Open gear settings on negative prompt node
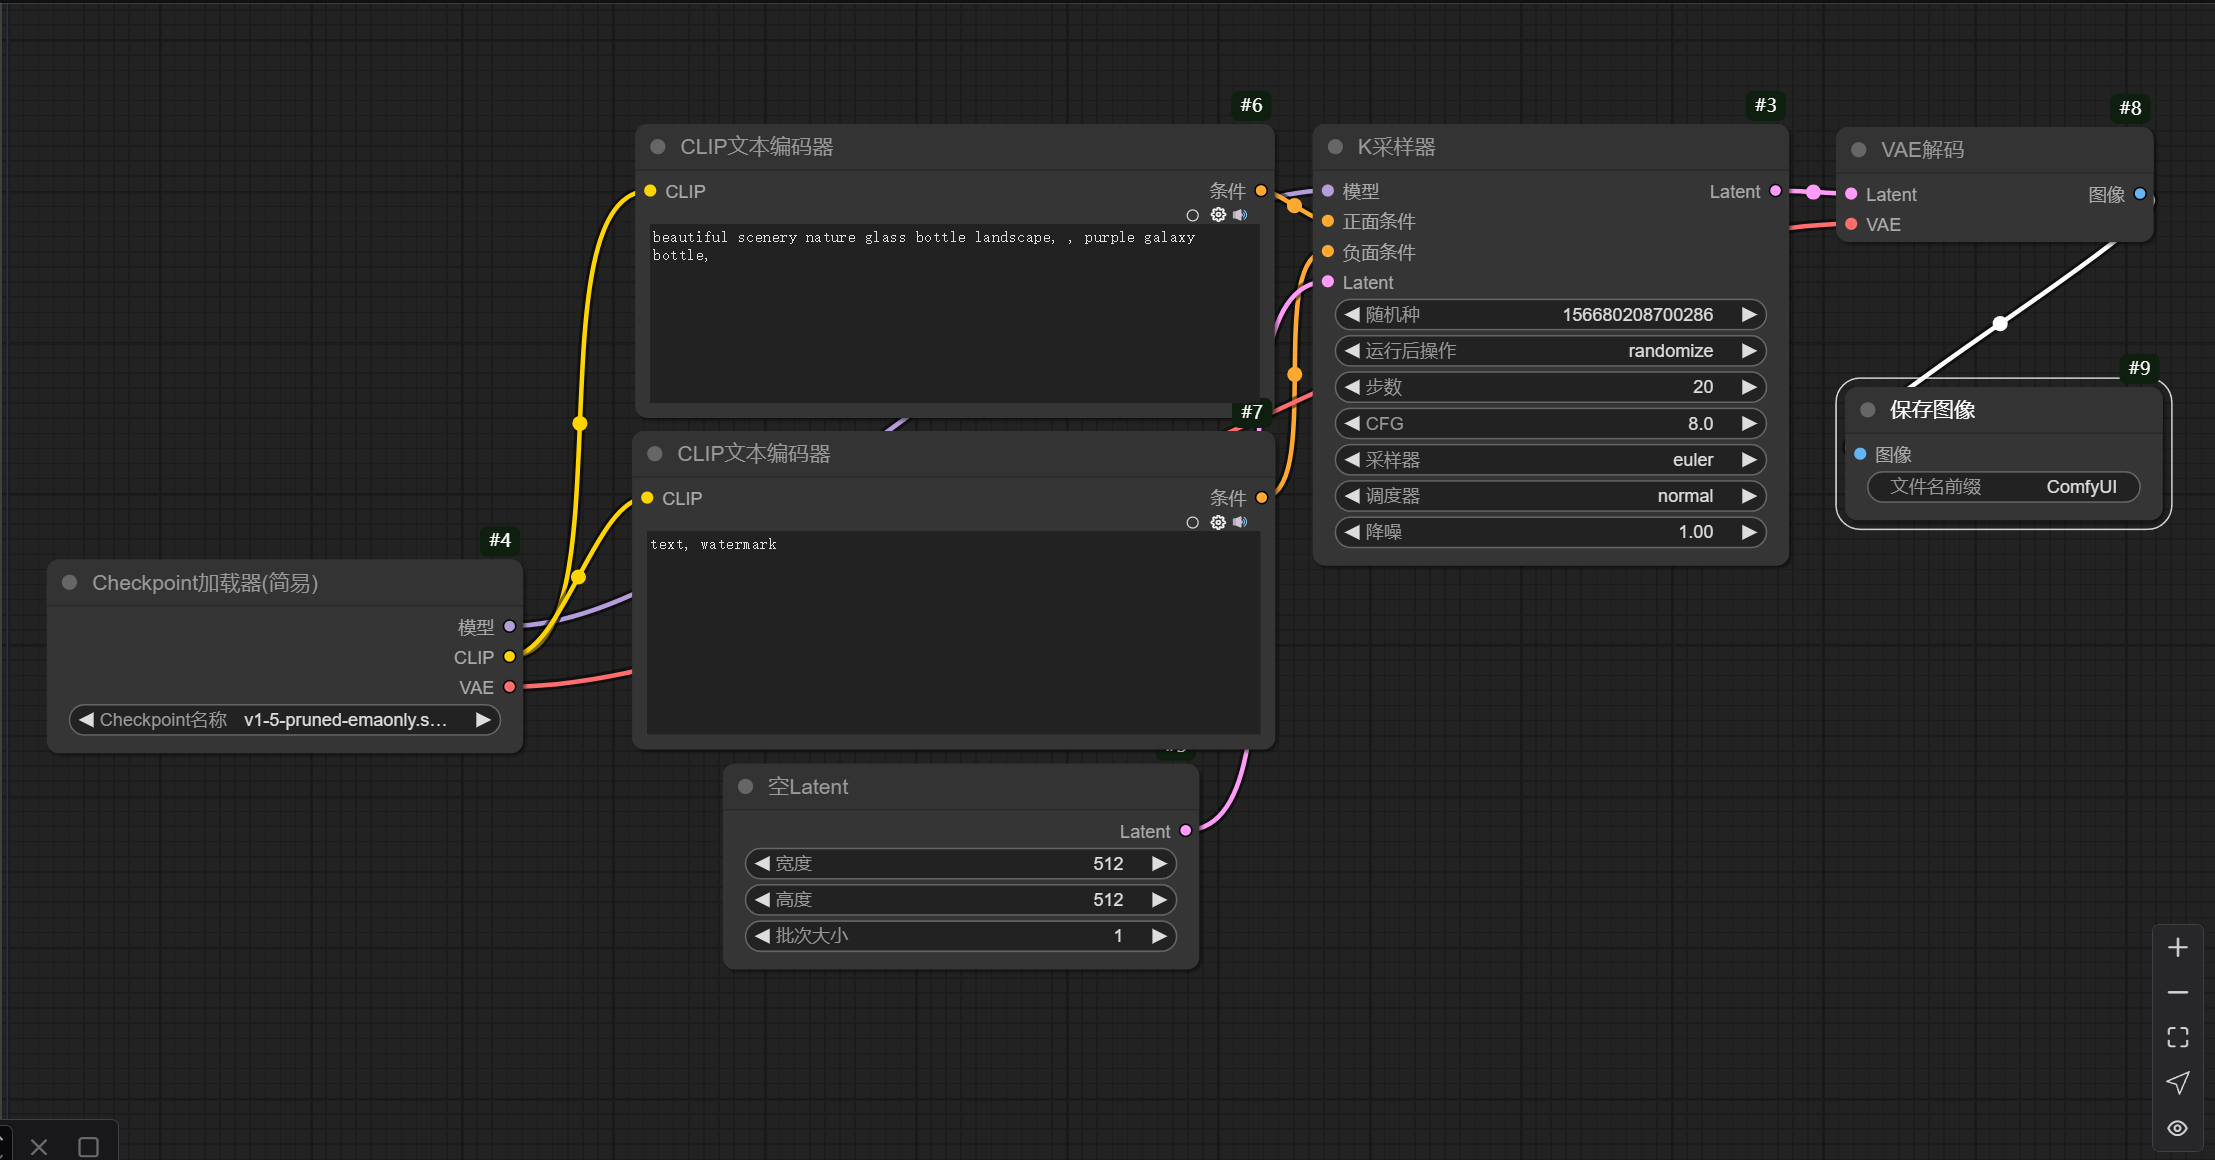This screenshot has width=2215, height=1160. tap(1217, 522)
